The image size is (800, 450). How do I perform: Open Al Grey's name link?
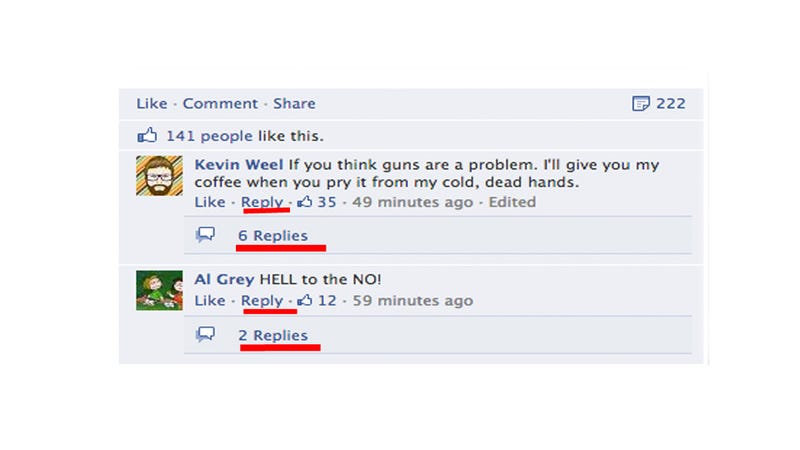(x=224, y=280)
